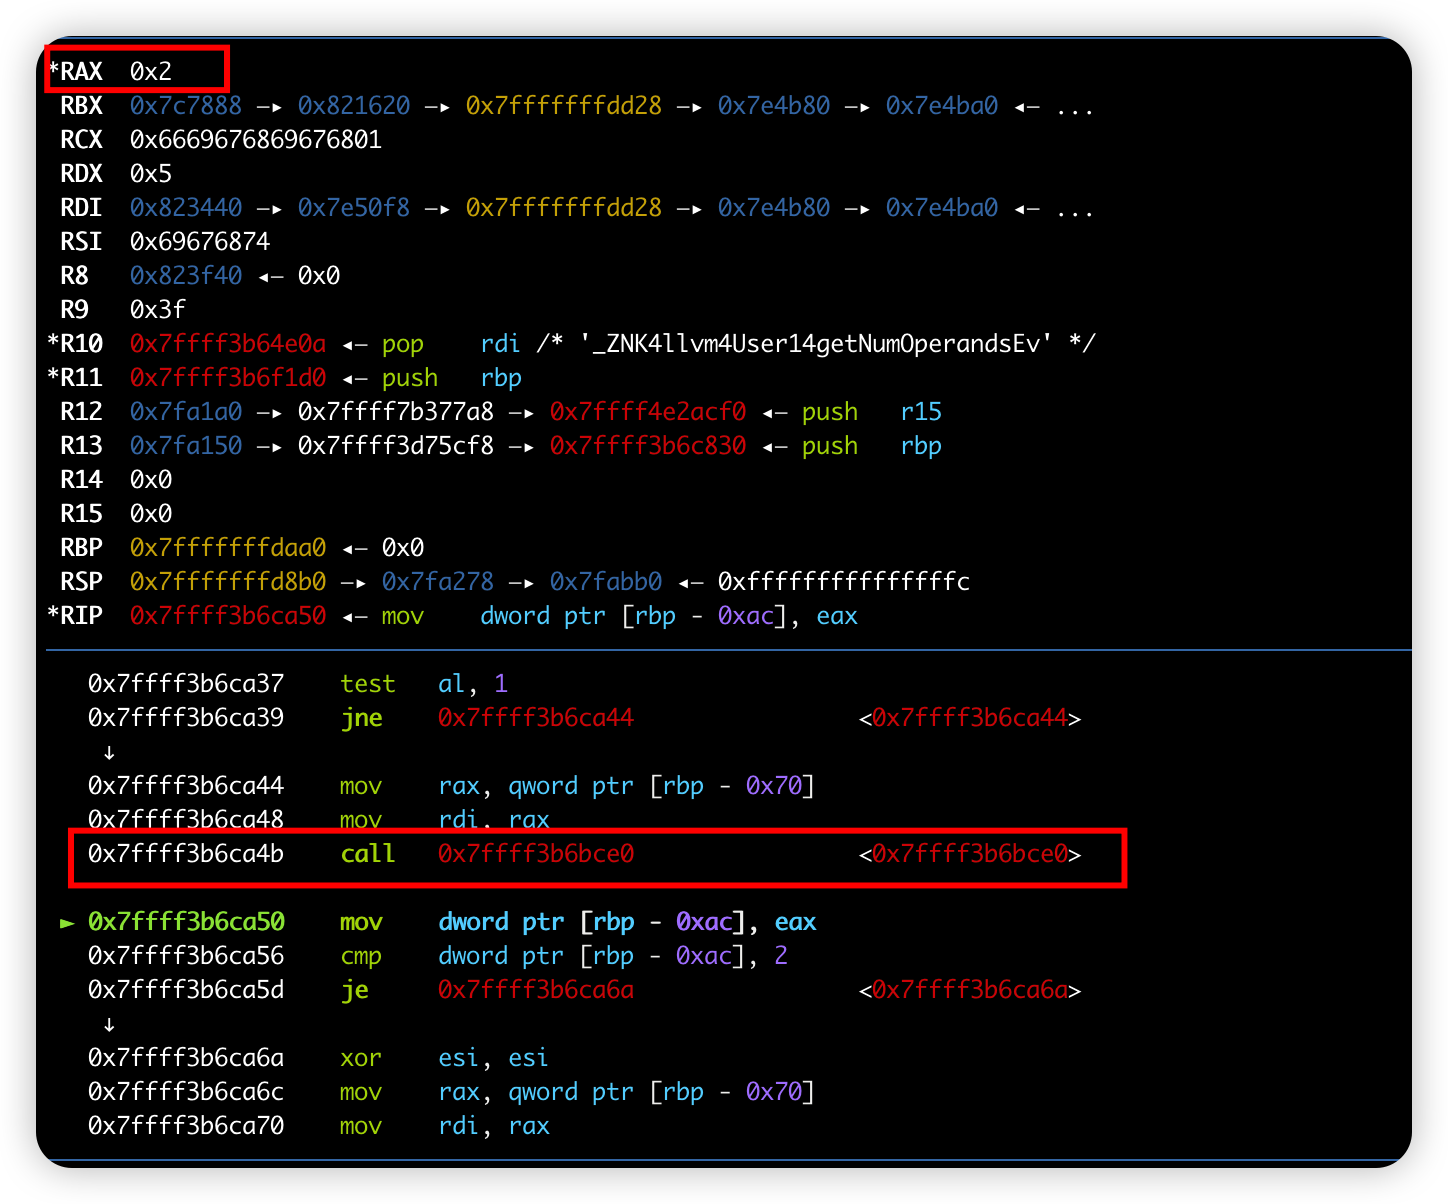The height and width of the screenshot is (1204, 1448).
Task: Select RSP address 0x7fffffffd8b0
Action: click(228, 582)
